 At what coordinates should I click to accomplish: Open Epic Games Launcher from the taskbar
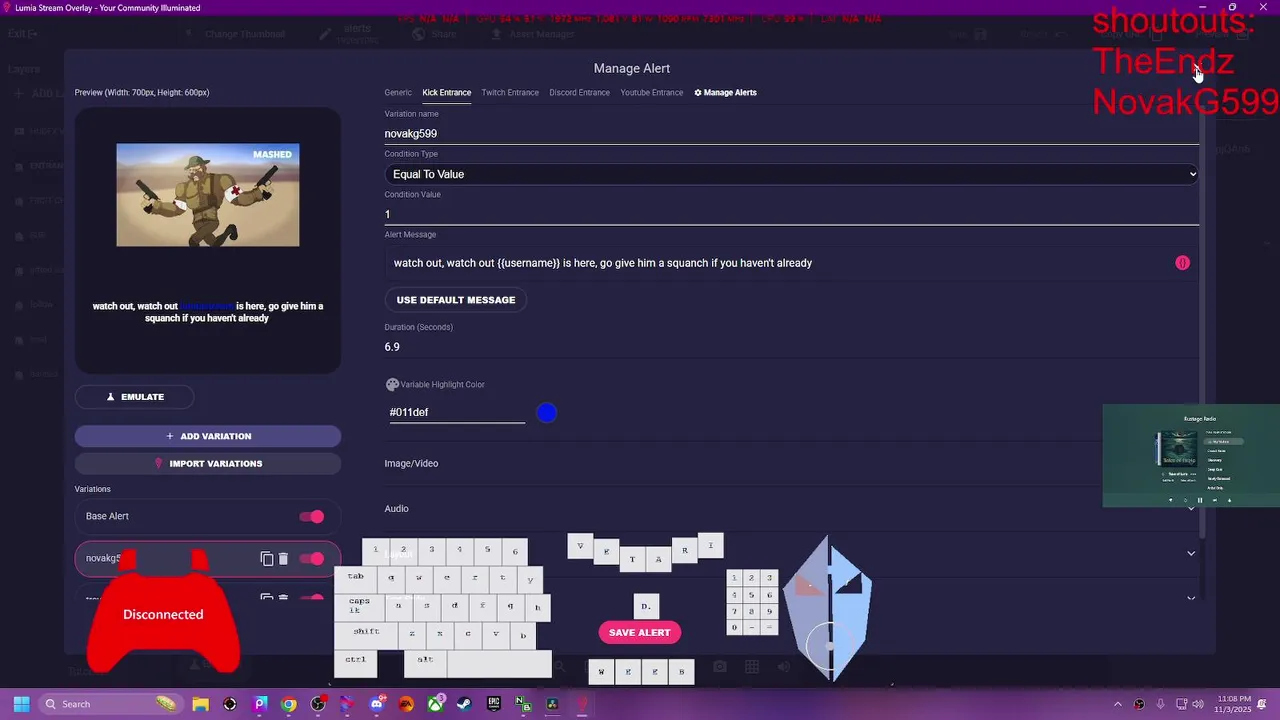[493, 704]
